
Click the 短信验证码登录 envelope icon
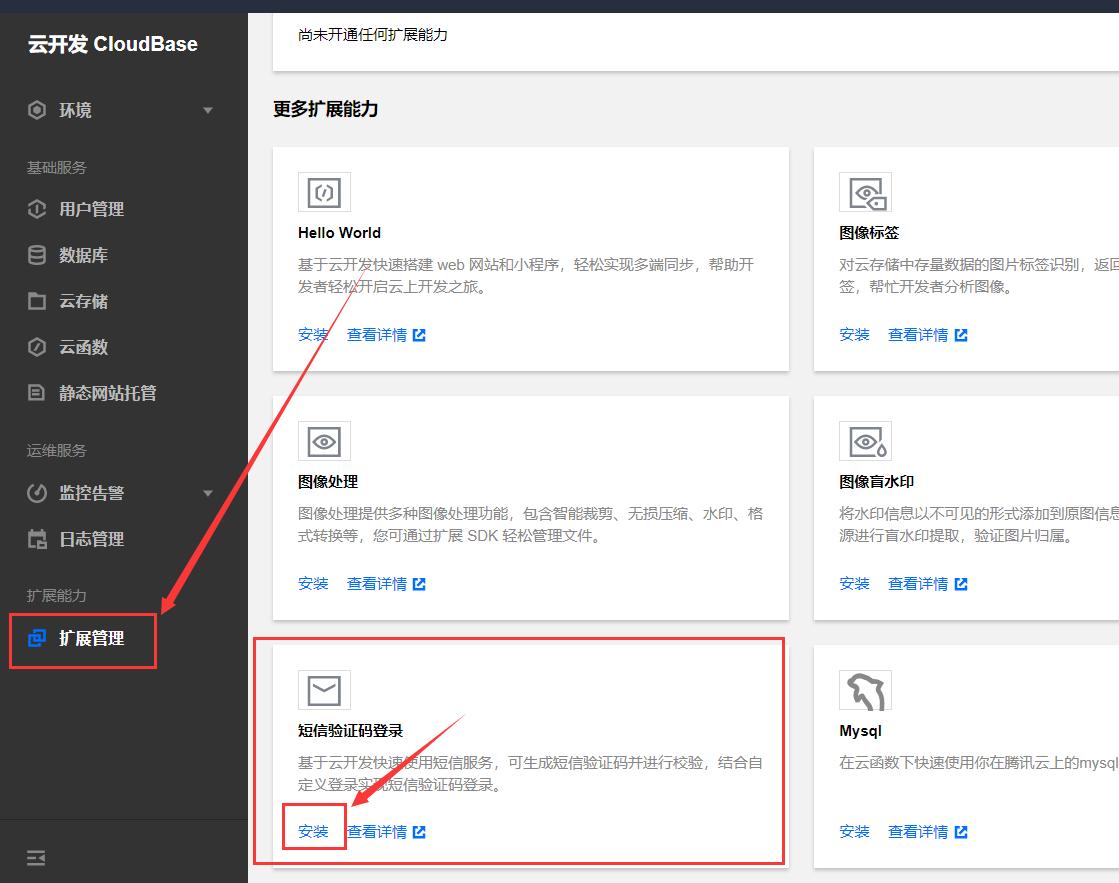[324, 690]
